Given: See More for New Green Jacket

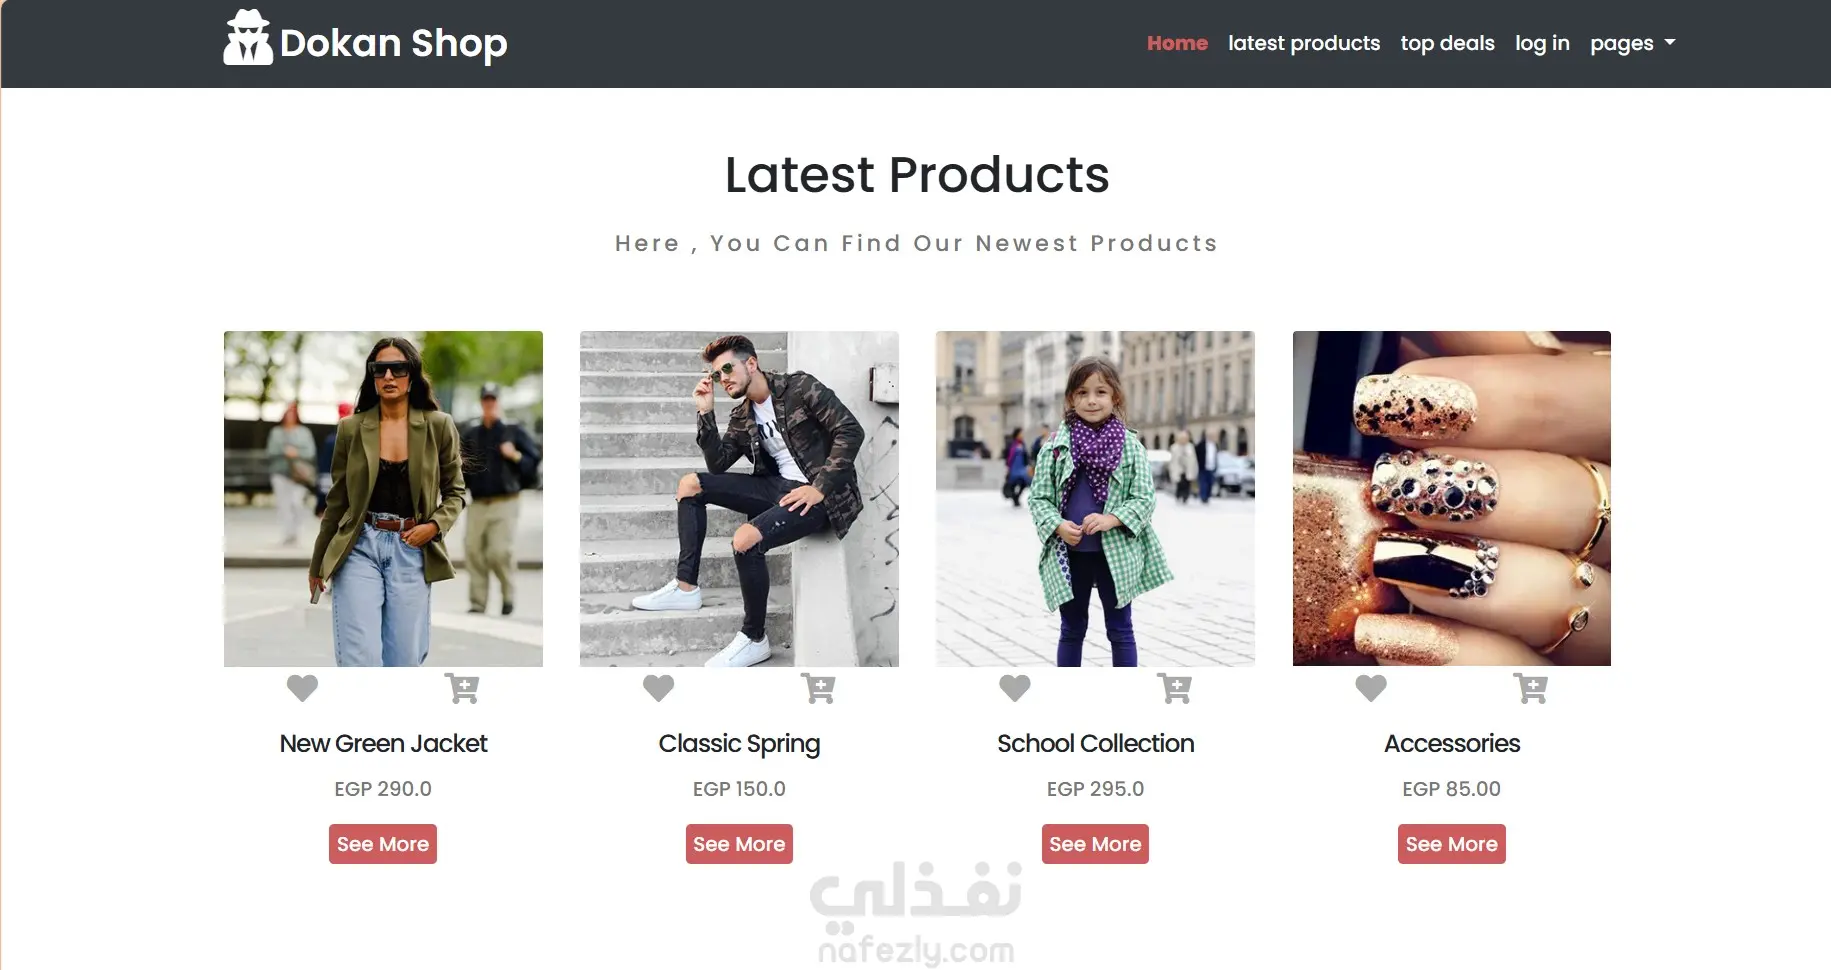Looking at the screenshot, I should click(383, 844).
